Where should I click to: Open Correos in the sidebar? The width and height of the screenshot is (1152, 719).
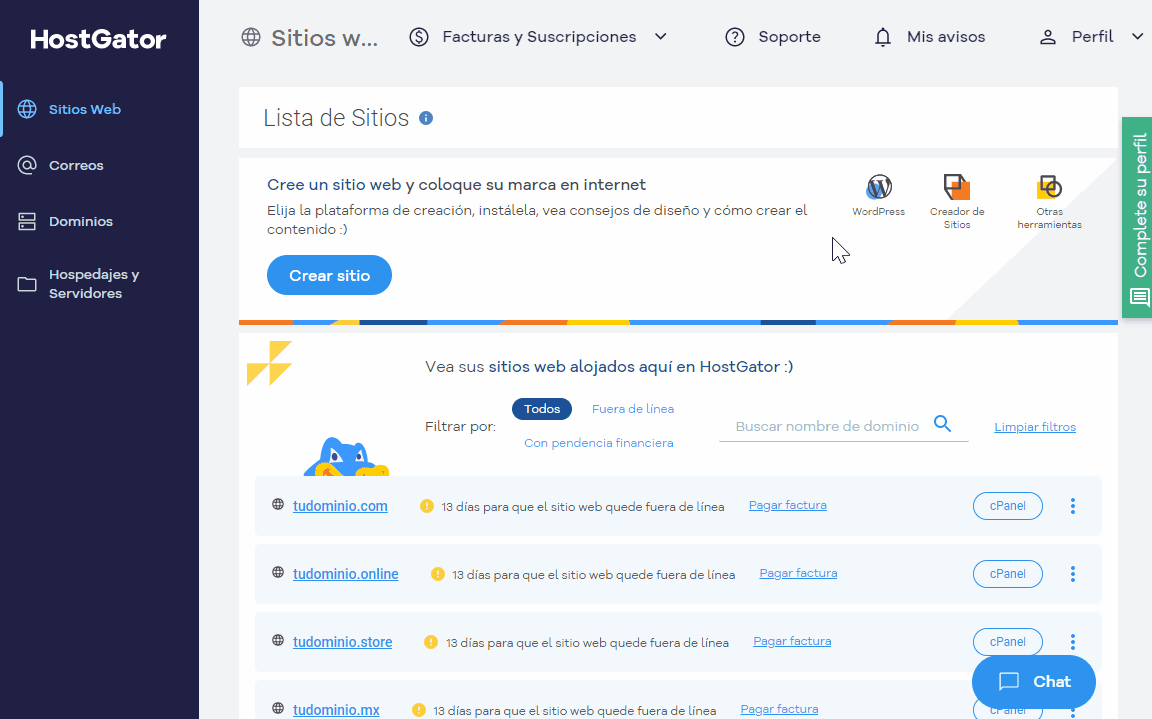click(76, 165)
